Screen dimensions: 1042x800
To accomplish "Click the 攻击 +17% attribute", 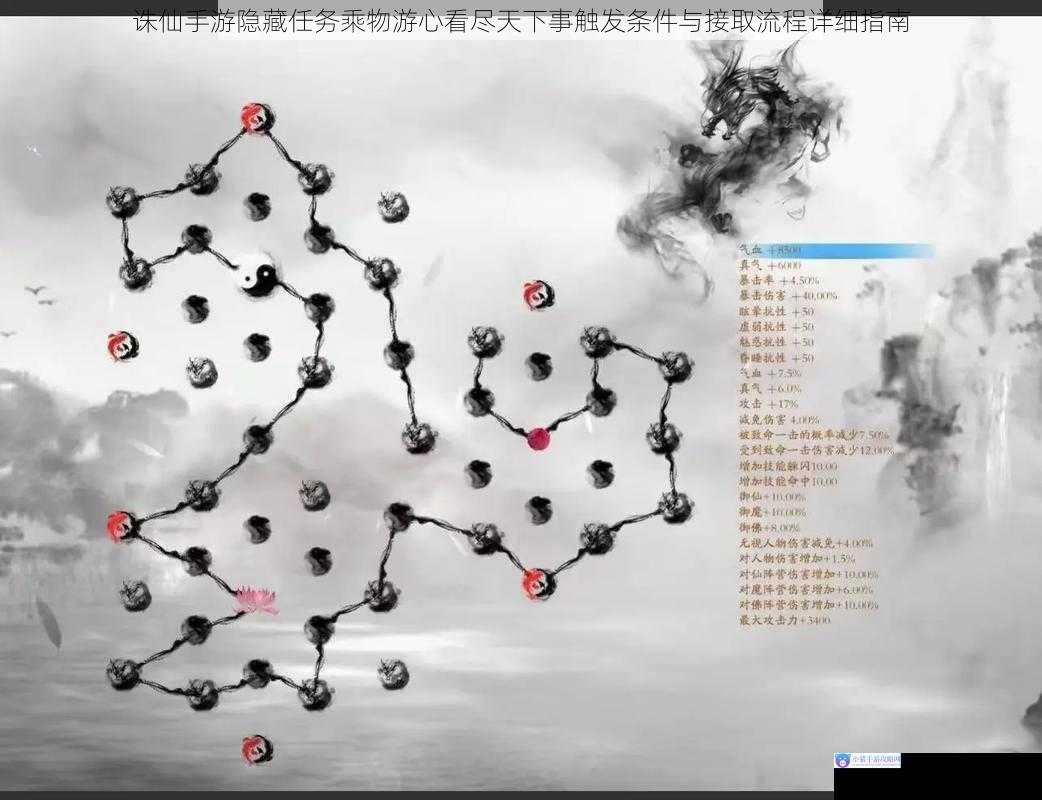I will point(769,404).
